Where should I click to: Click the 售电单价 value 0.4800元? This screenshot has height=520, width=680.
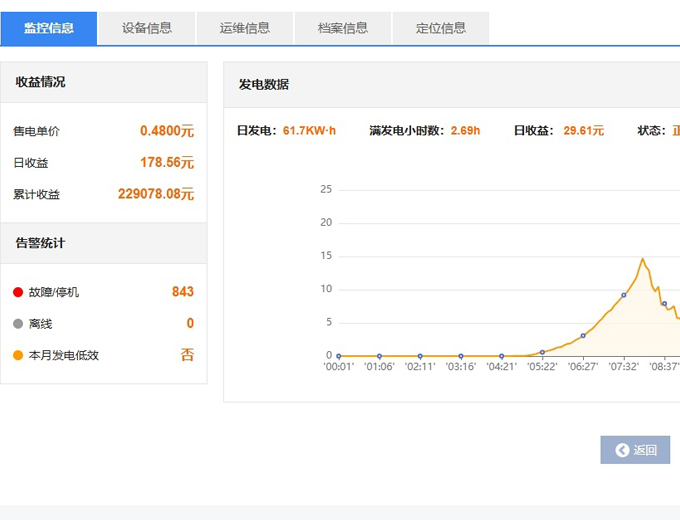[167, 131]
